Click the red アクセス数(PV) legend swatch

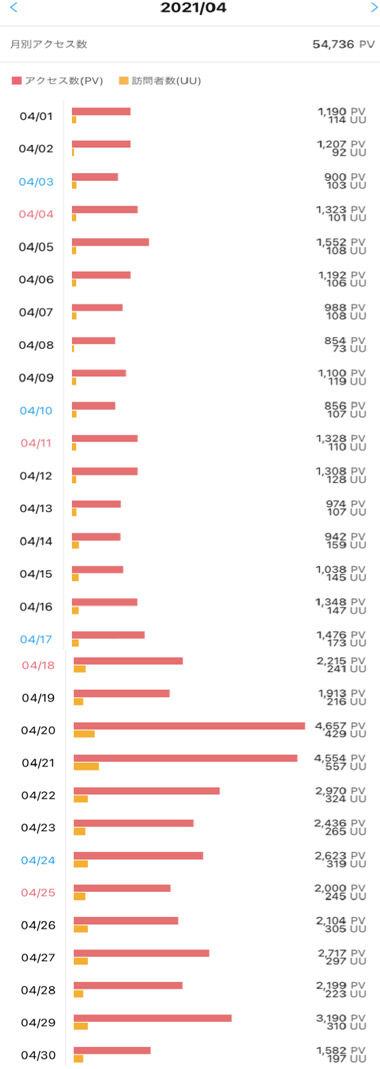[17, 81]
